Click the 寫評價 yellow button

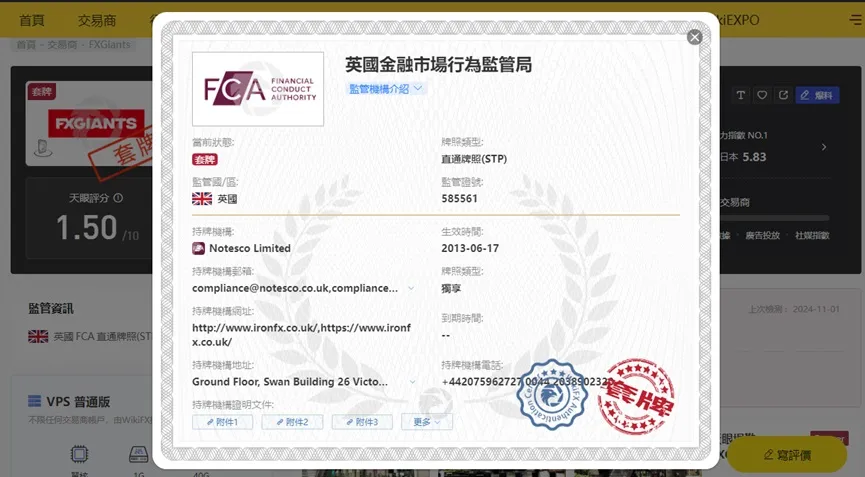789,455
